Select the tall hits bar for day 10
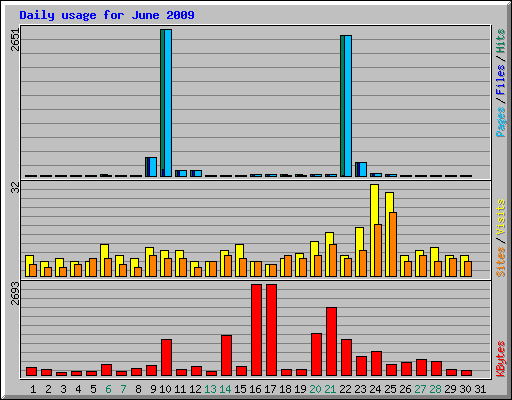Image resolution: width=512 pixels, height=400 pixels. point(166,103)
